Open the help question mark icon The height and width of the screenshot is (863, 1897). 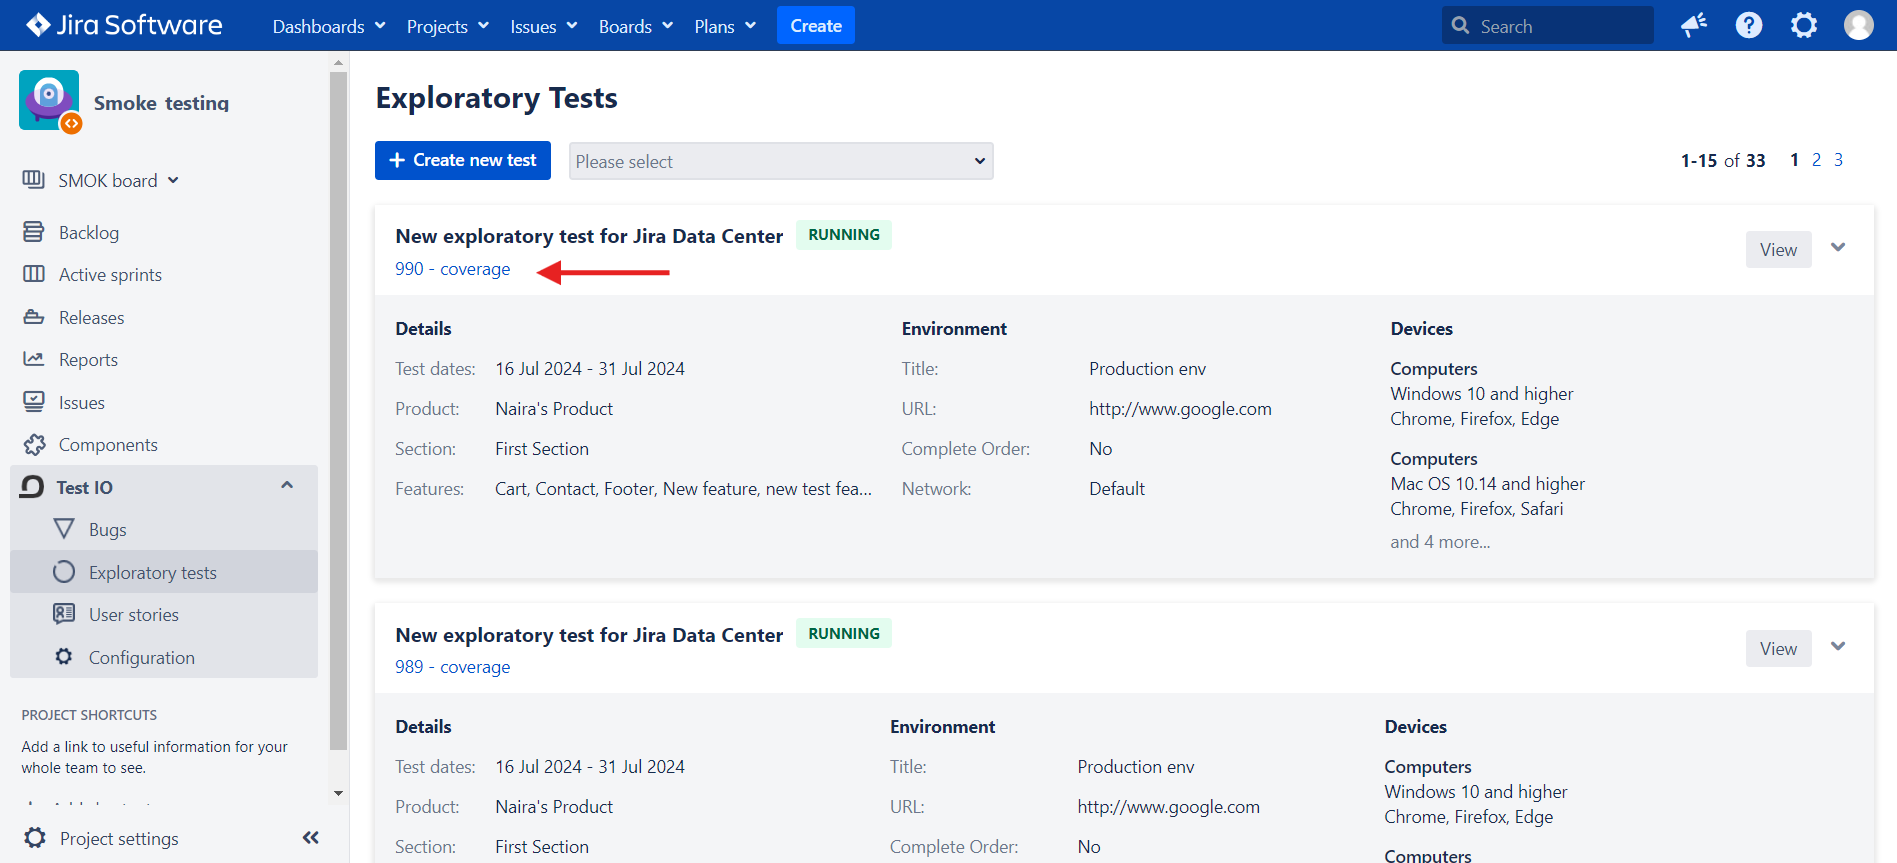point(1749,25)
